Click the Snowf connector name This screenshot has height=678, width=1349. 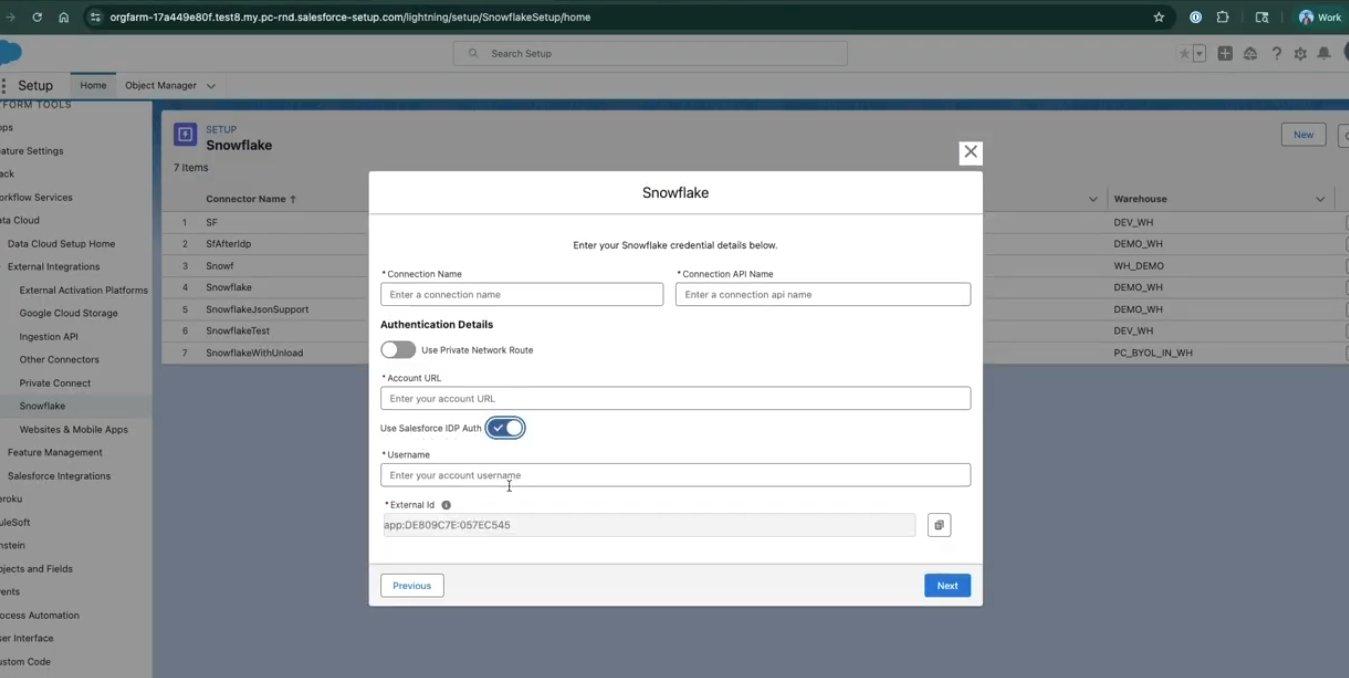coord(220,266)
